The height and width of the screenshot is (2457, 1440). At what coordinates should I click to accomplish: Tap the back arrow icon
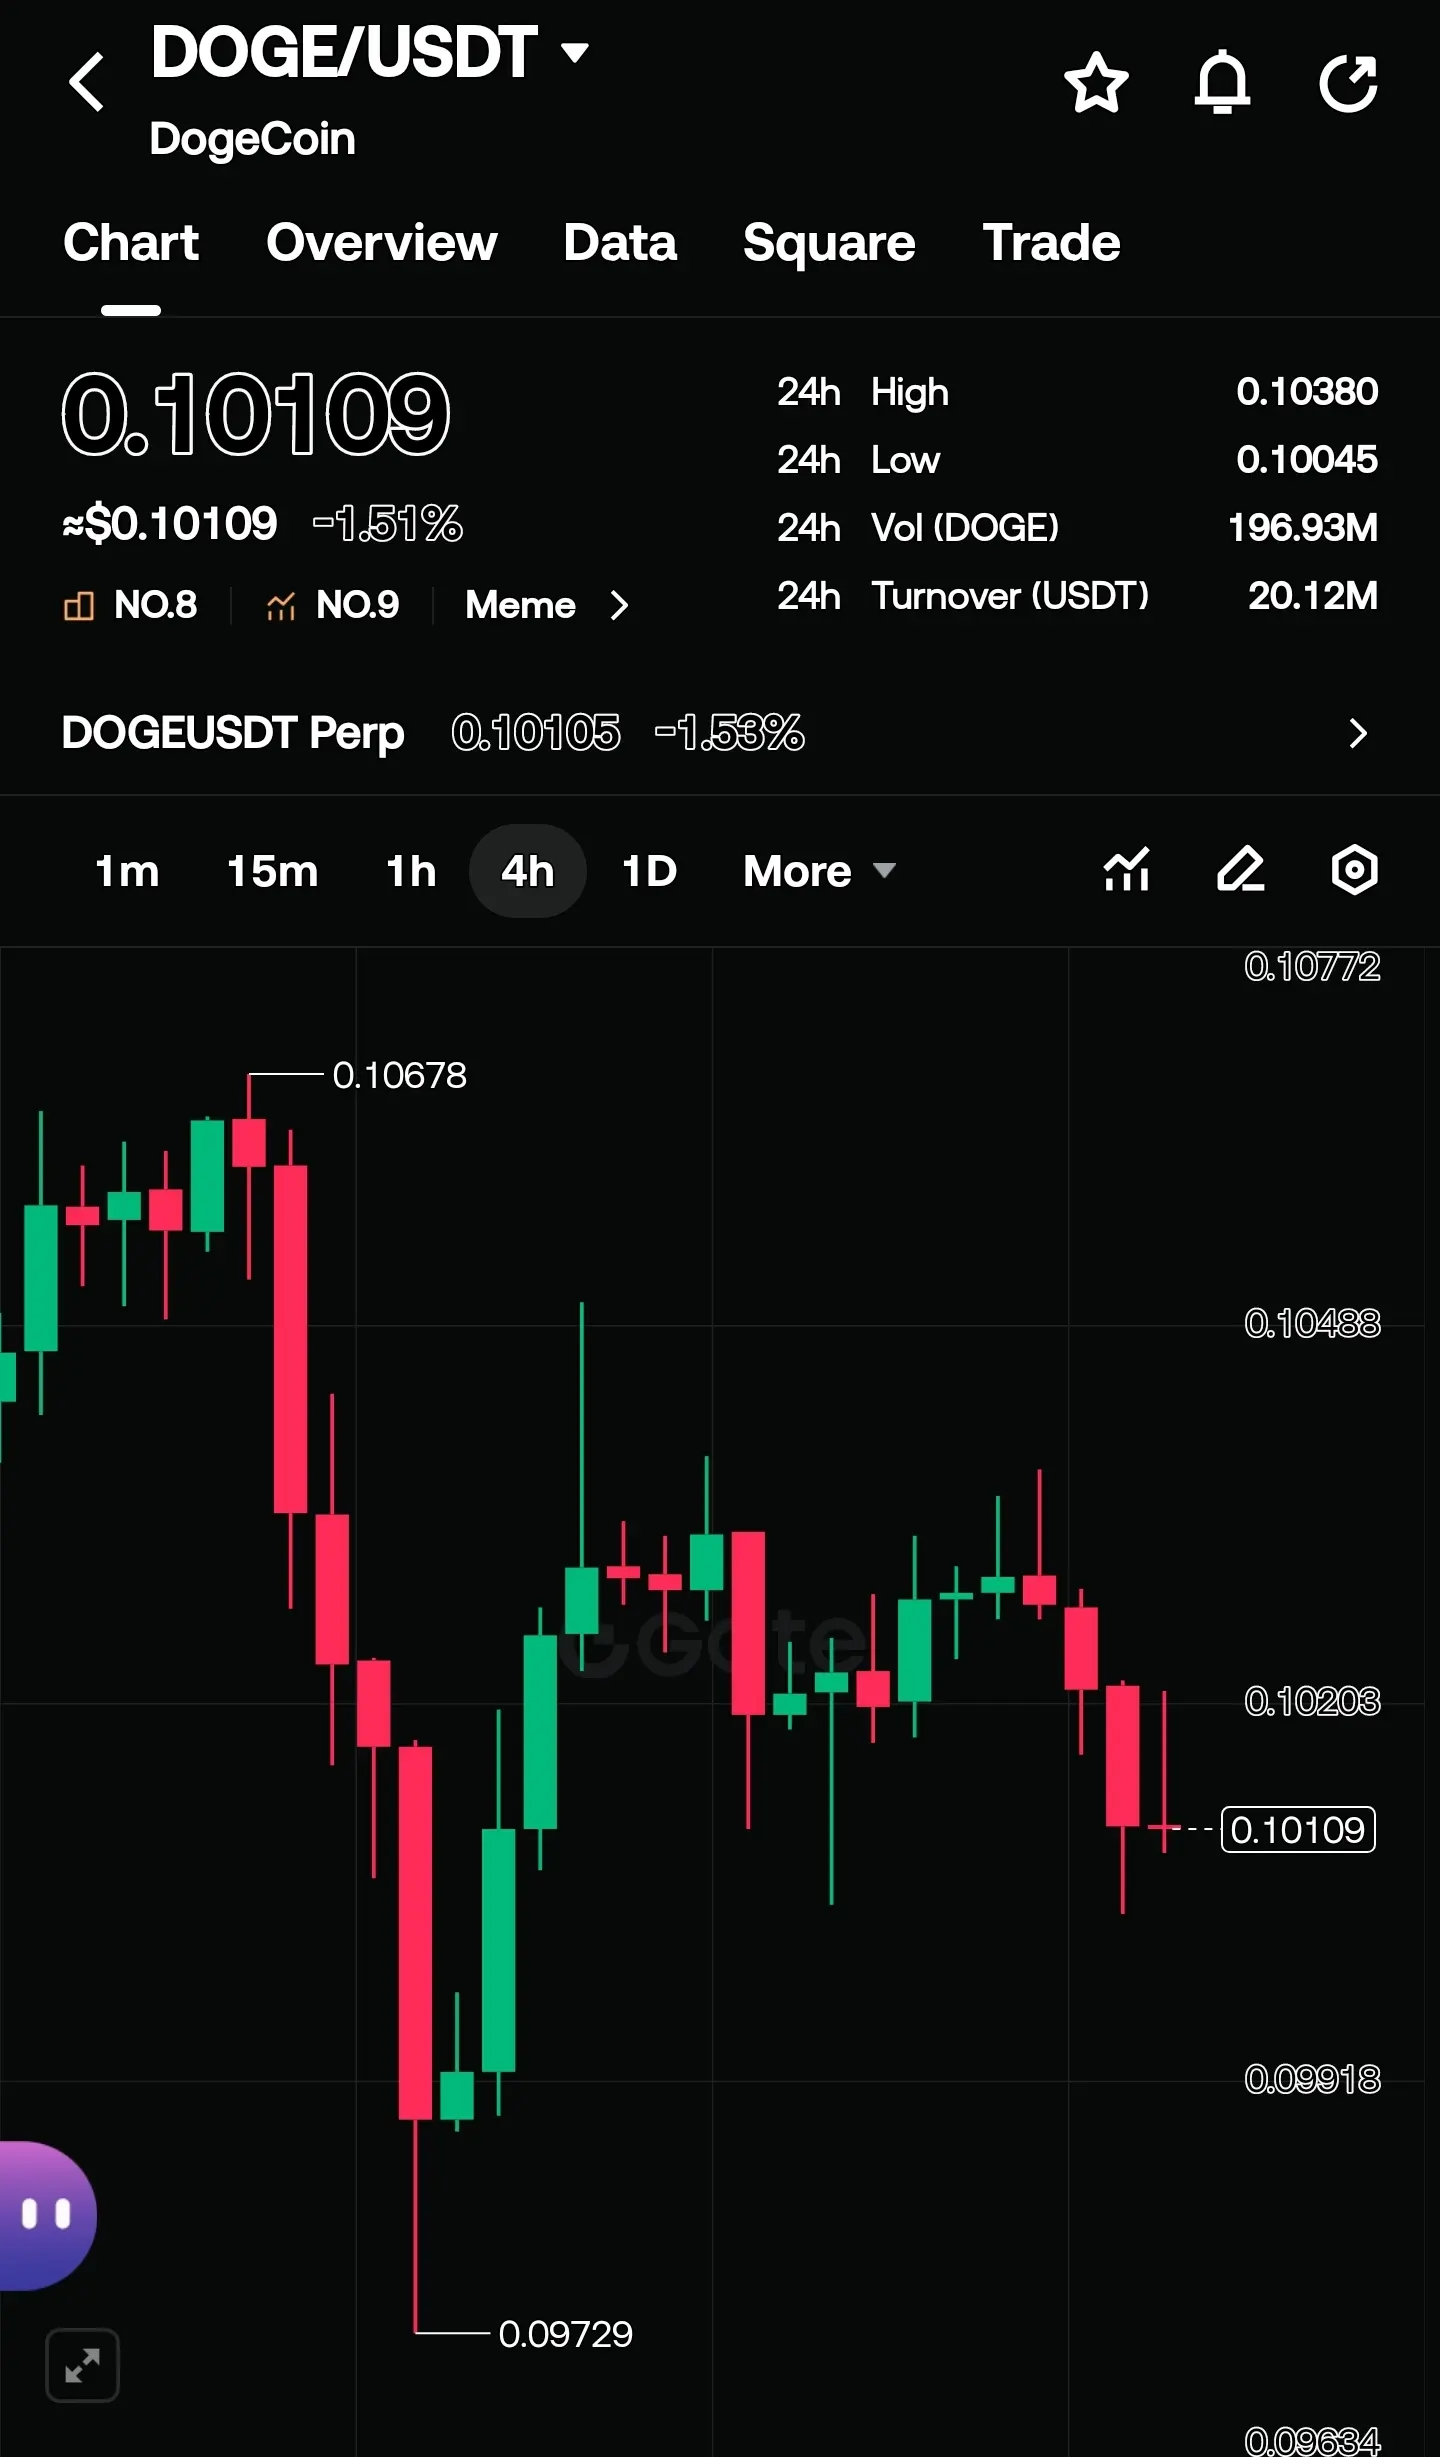[87, 82]
